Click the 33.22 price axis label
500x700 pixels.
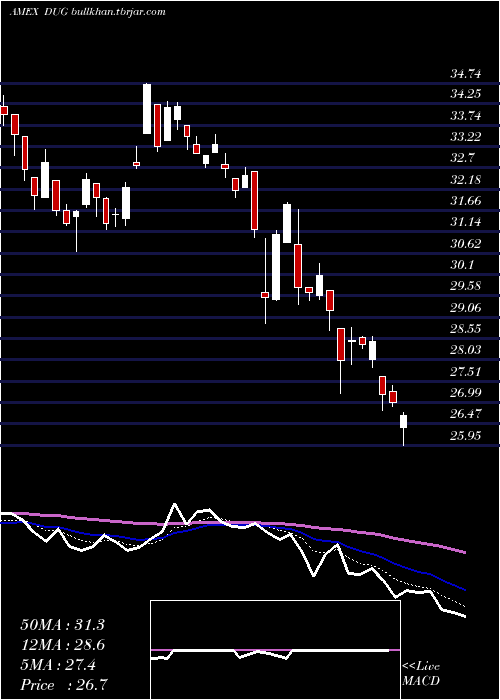point(465,137)
